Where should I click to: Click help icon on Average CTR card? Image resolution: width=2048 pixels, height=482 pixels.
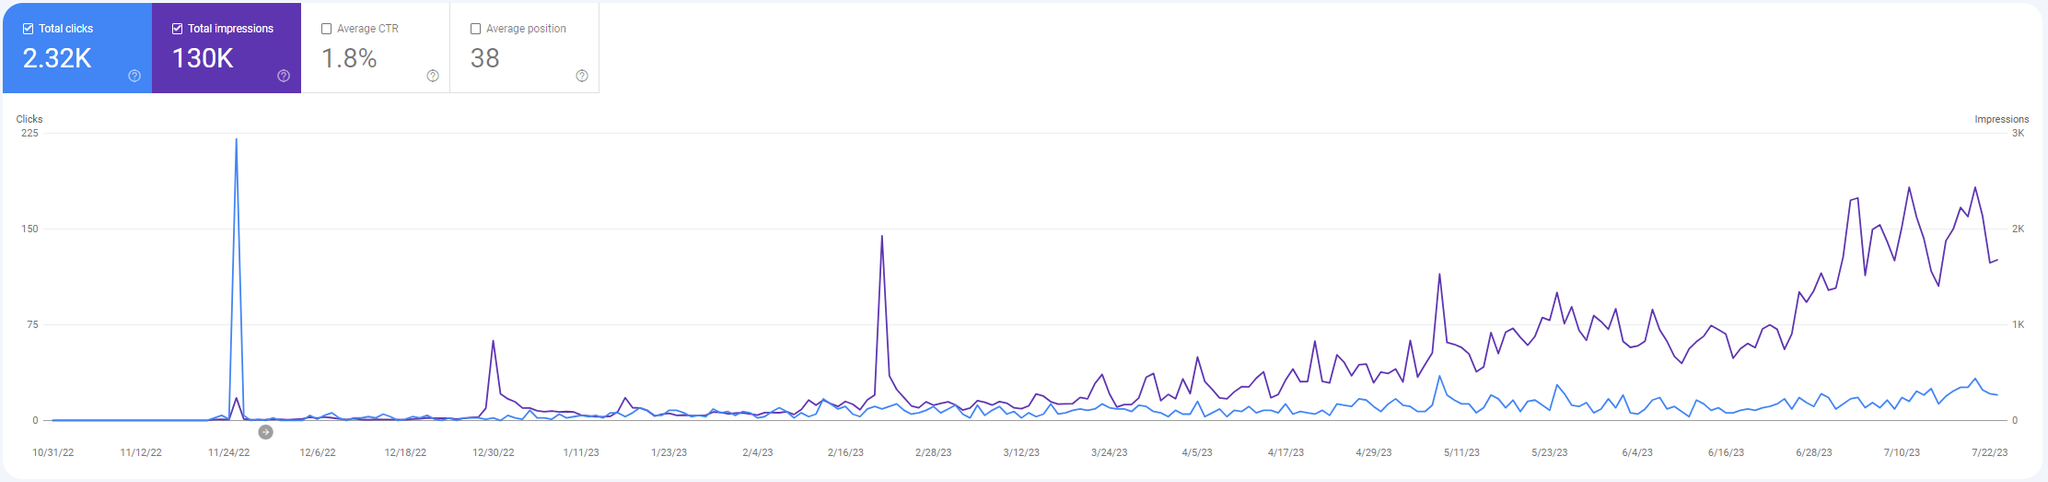[x=433, y=76]
